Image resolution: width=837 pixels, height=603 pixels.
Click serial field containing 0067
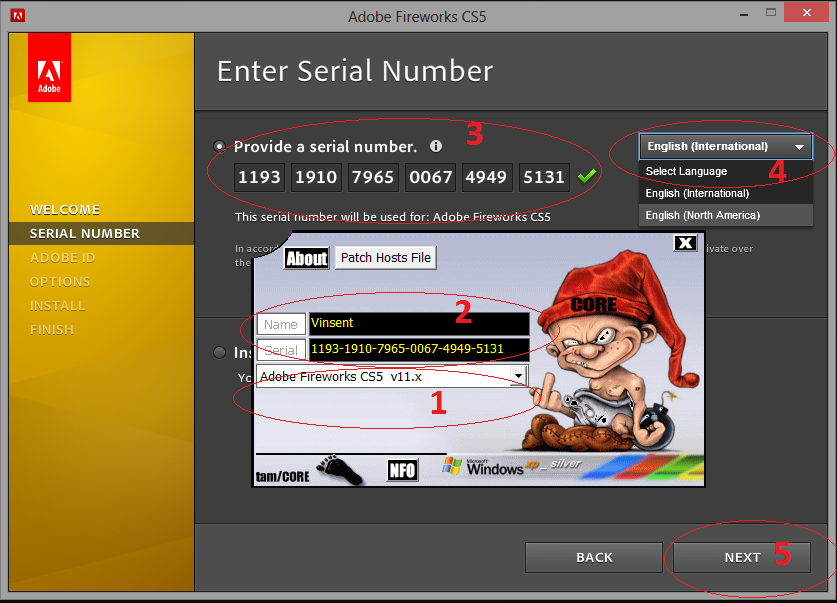430,177
